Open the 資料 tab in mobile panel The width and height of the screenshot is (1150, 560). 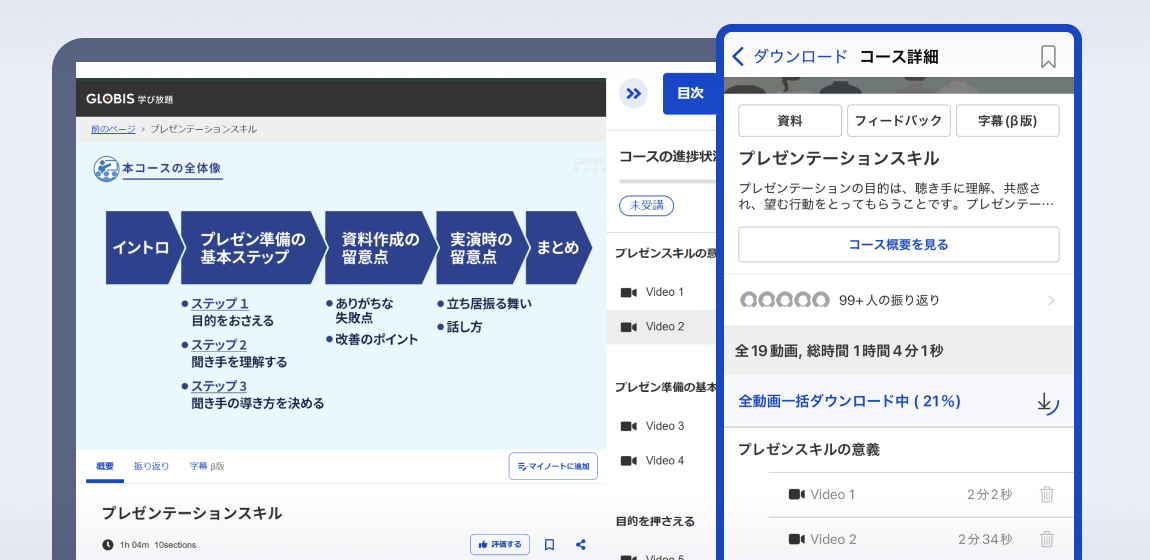(x=790, y=121)
